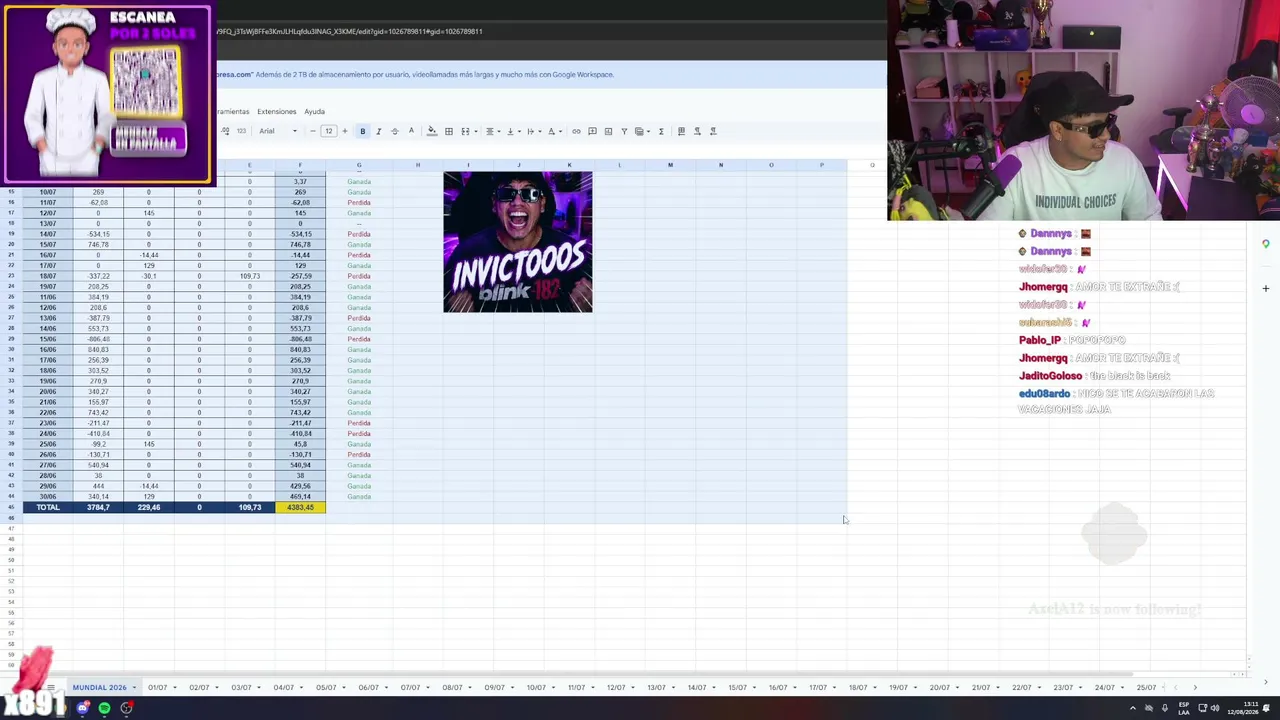This screenshot has width=1280, height=720.
Task: Open the 123 number format menu
Action: point(241,131)
